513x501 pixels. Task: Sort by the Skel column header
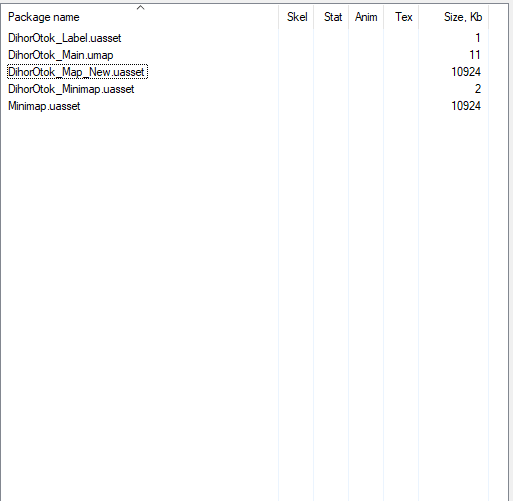tap(297, 17)
